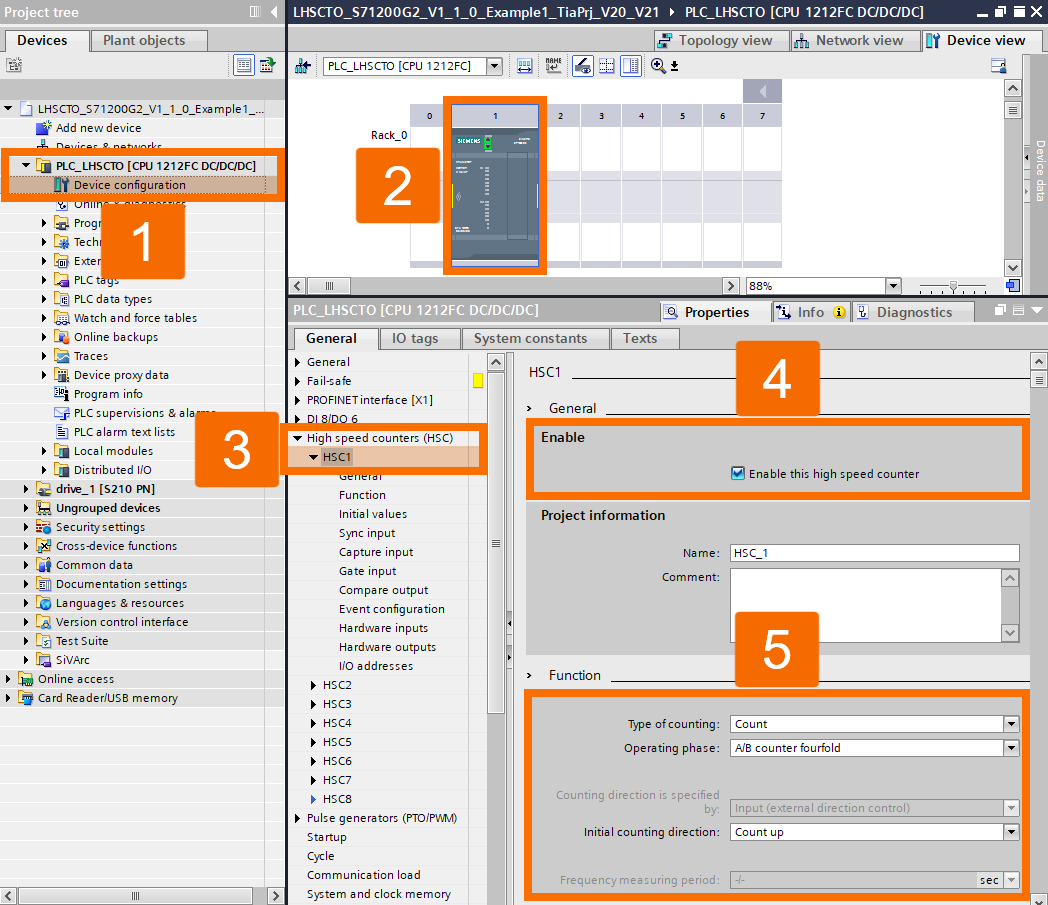The width and height of the screenshot is (1048, 905).
Task: Expand Pulse generators (PTO/PWM) node
Action: coord(297,818)
